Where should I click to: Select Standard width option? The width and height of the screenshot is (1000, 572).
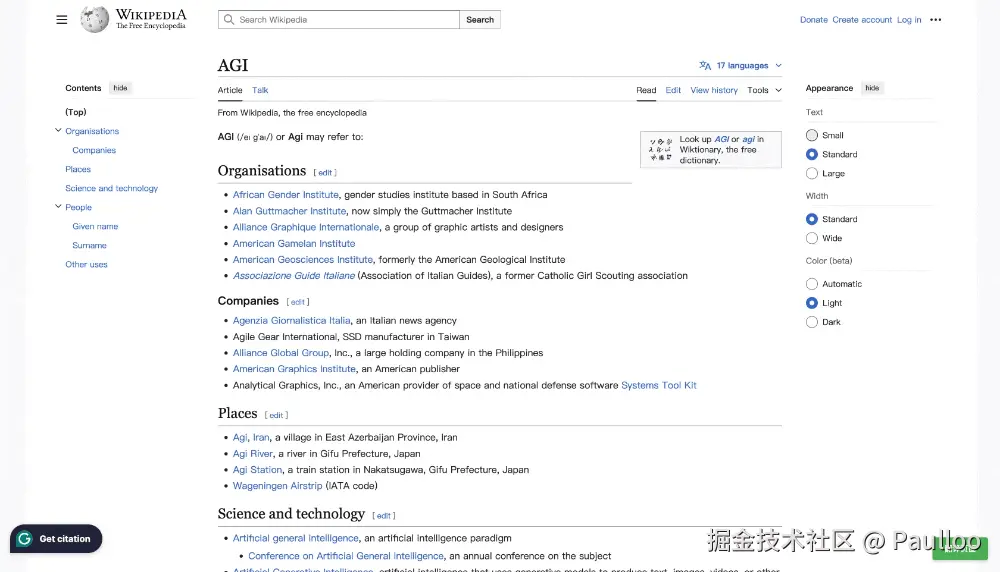(x=811, y=219)
